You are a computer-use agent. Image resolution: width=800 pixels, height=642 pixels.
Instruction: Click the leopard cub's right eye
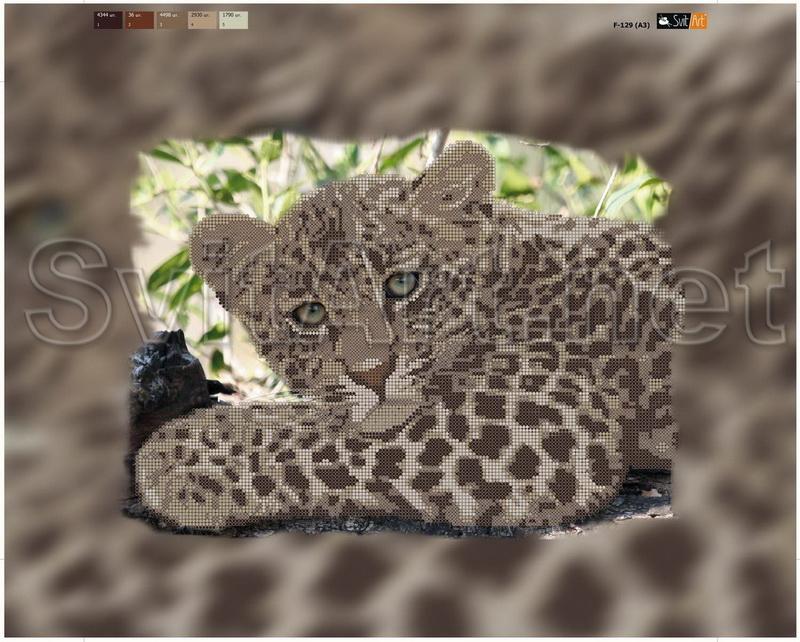402,284
